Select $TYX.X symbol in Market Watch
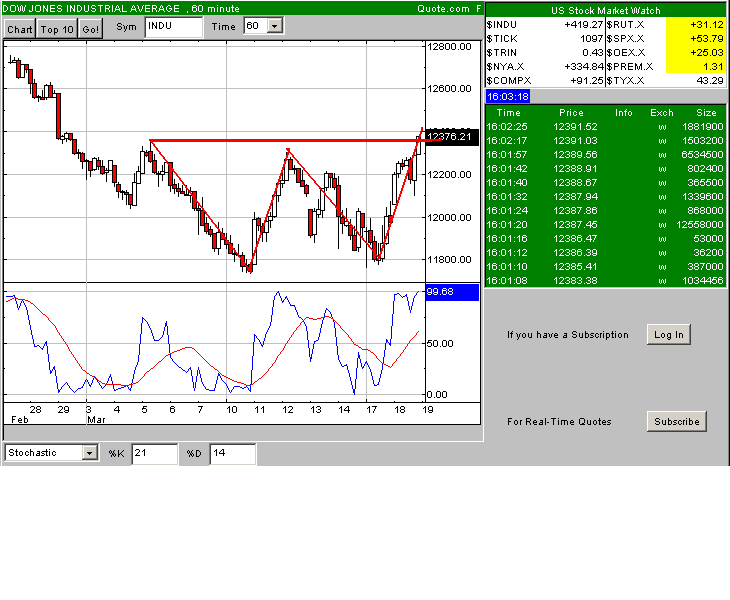Viewport: 730px width, 600px height. tap(625, 81)
